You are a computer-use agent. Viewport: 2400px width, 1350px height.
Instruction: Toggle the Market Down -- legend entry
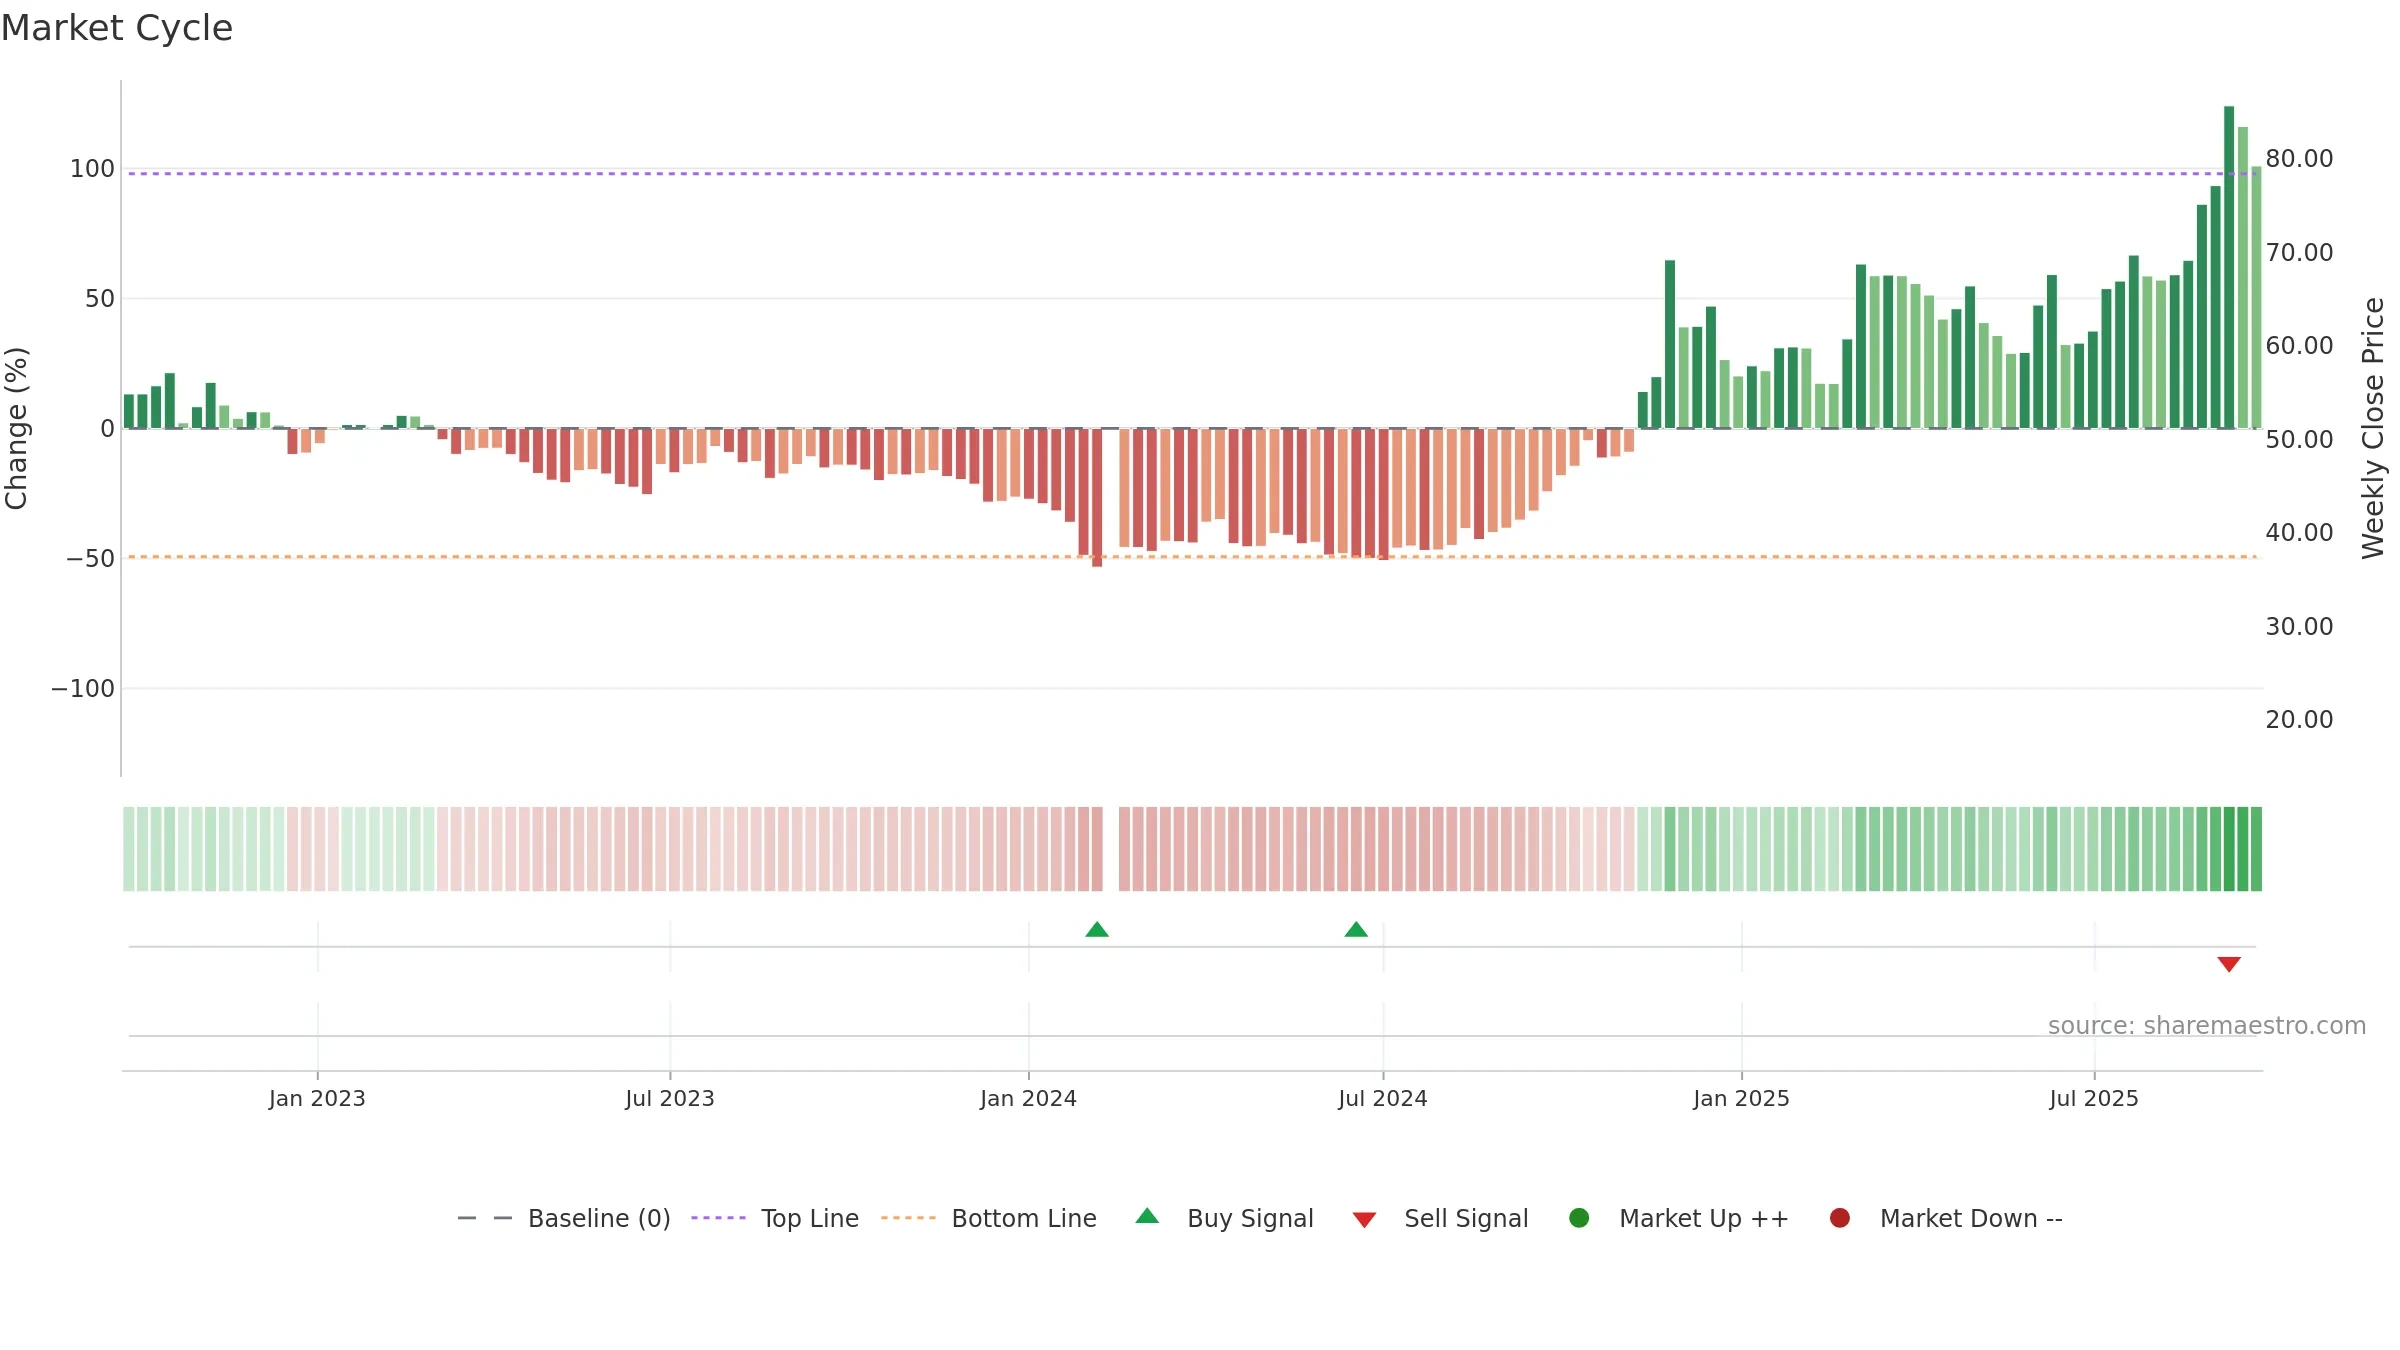click(1945, 1218)
